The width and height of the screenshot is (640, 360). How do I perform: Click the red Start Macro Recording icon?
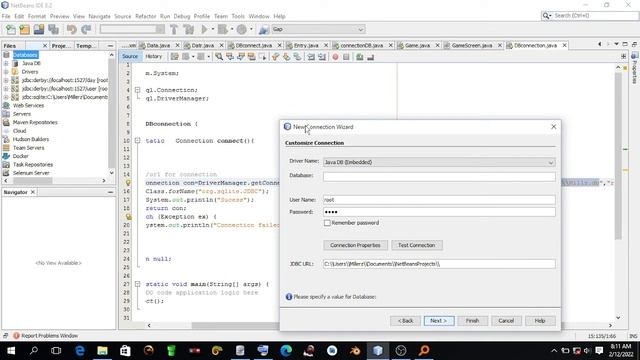(335, 57)
